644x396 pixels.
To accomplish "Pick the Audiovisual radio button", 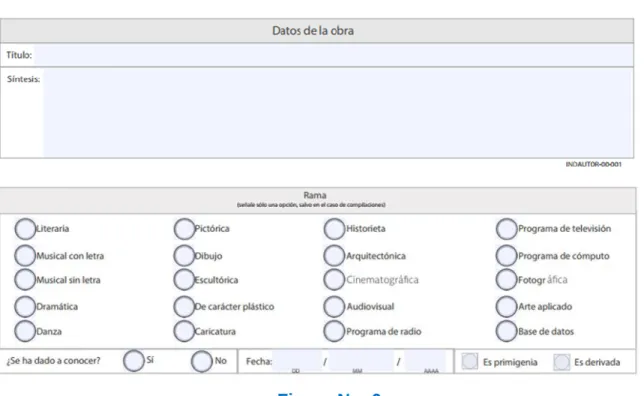I will [334, 306].
